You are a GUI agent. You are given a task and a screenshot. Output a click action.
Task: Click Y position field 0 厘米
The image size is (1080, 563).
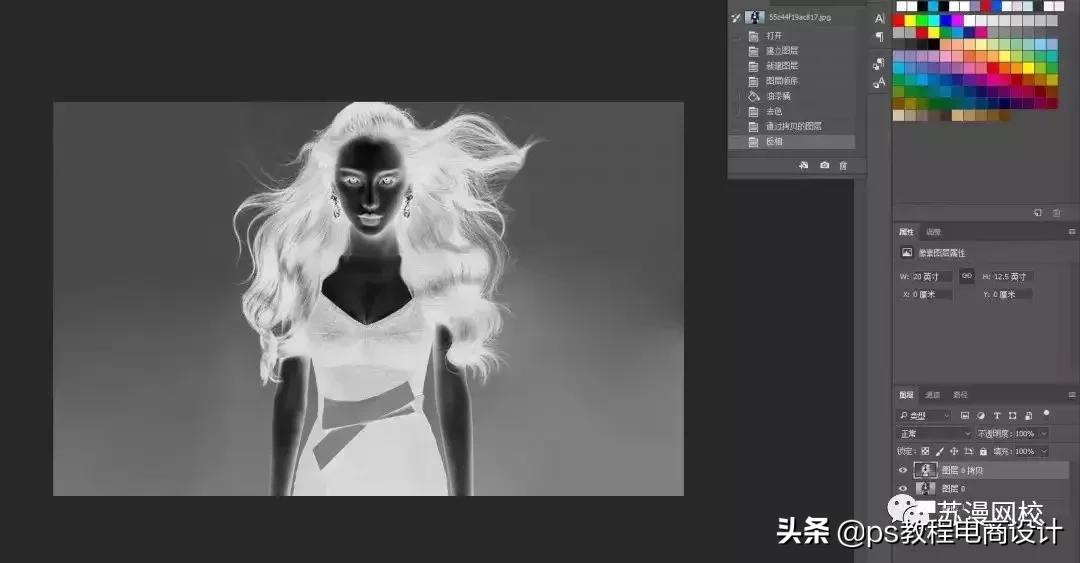[x=1012, y=294]
